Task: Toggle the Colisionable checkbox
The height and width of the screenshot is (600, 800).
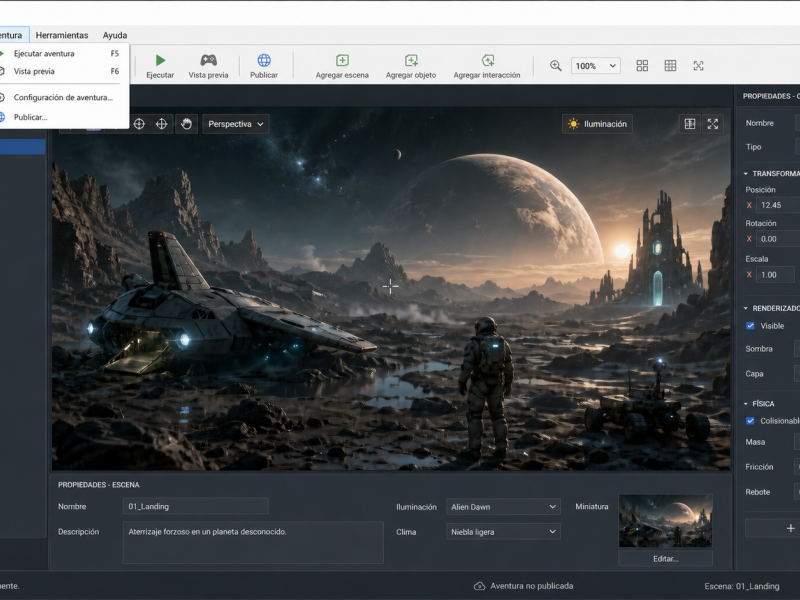Action: [750, 421]
